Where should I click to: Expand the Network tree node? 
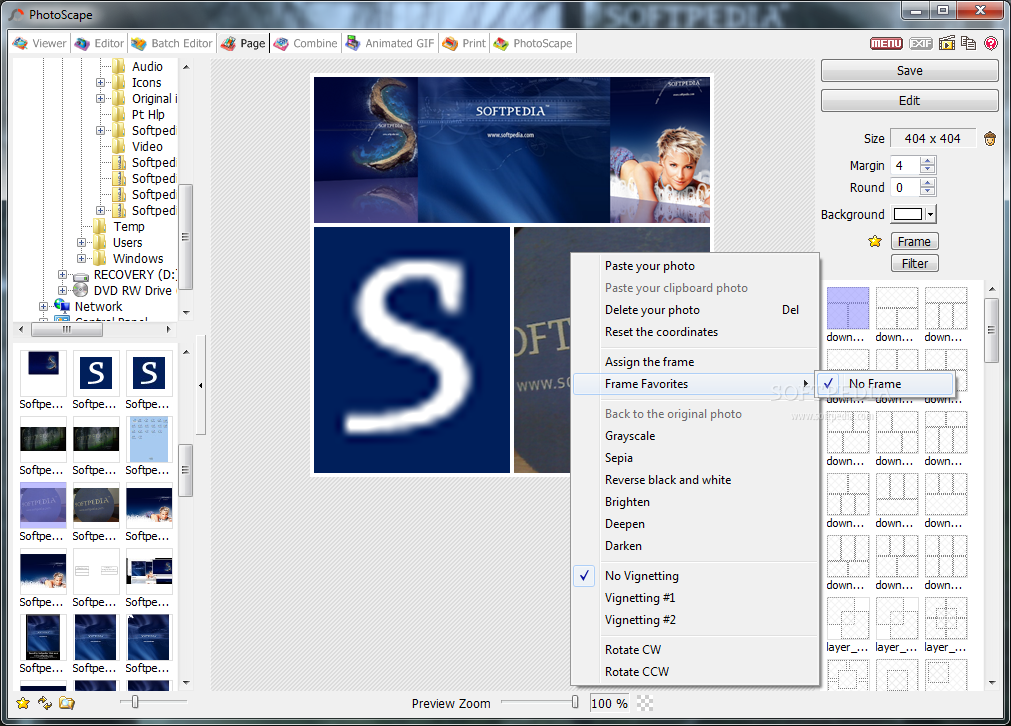tap(44, 307)
